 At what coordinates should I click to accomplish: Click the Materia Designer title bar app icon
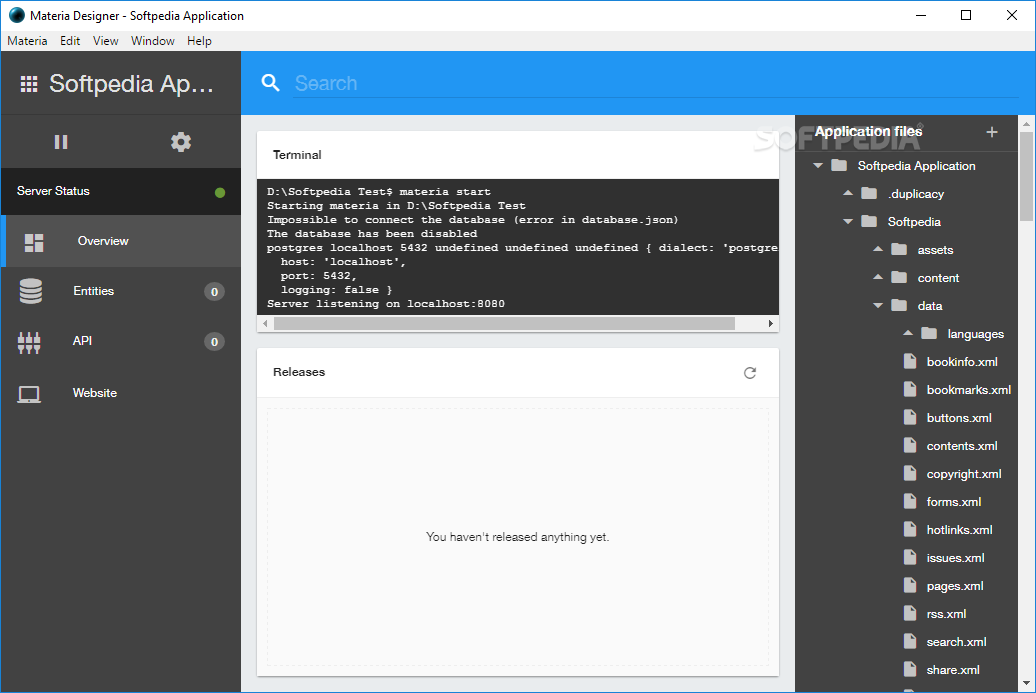pos(17,15)
